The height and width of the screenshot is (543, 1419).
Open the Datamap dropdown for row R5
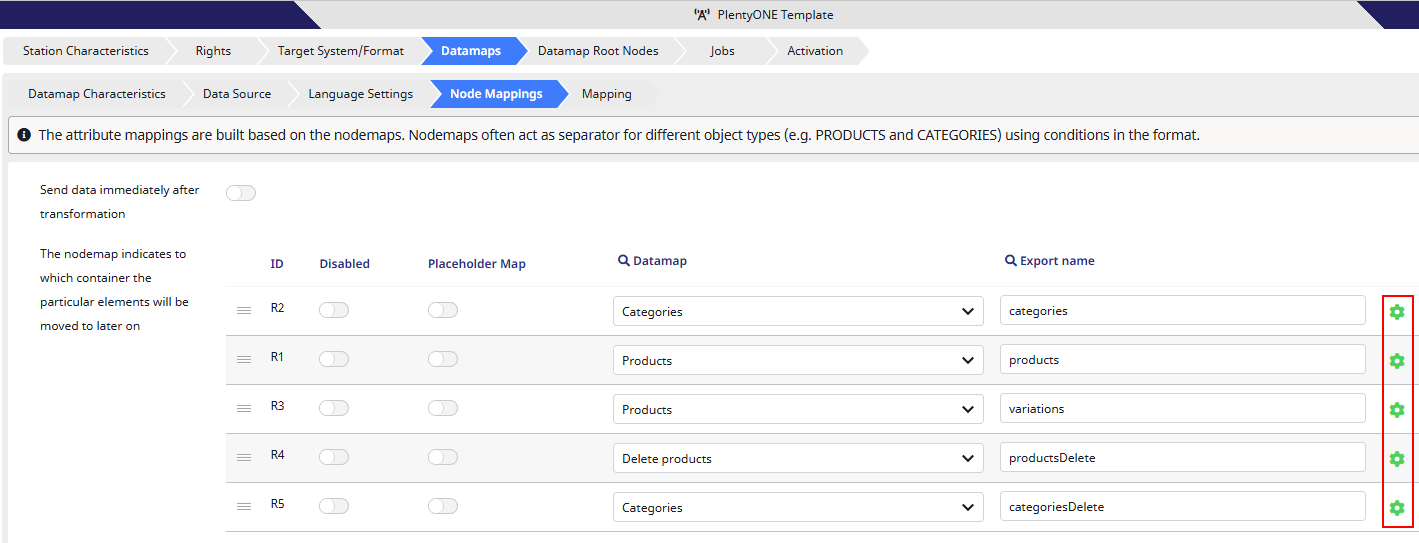797,508
